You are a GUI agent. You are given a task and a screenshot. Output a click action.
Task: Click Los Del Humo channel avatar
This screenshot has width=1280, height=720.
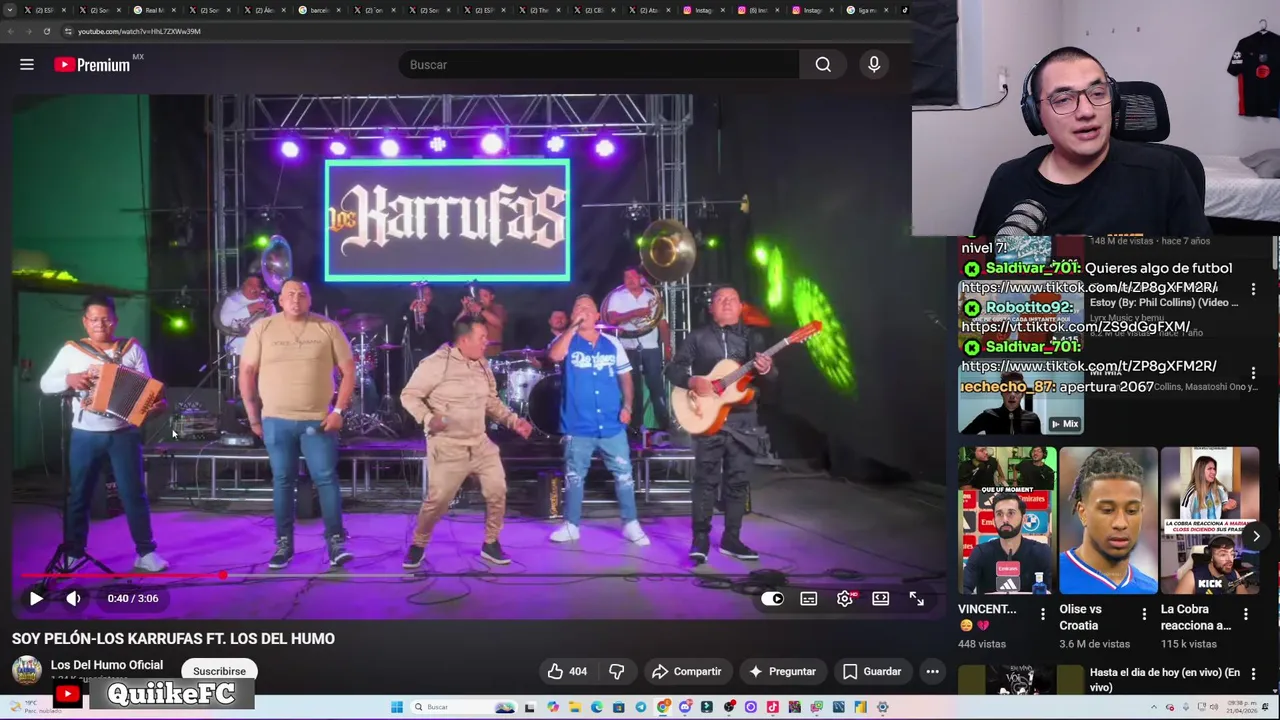tap(26, 670)
